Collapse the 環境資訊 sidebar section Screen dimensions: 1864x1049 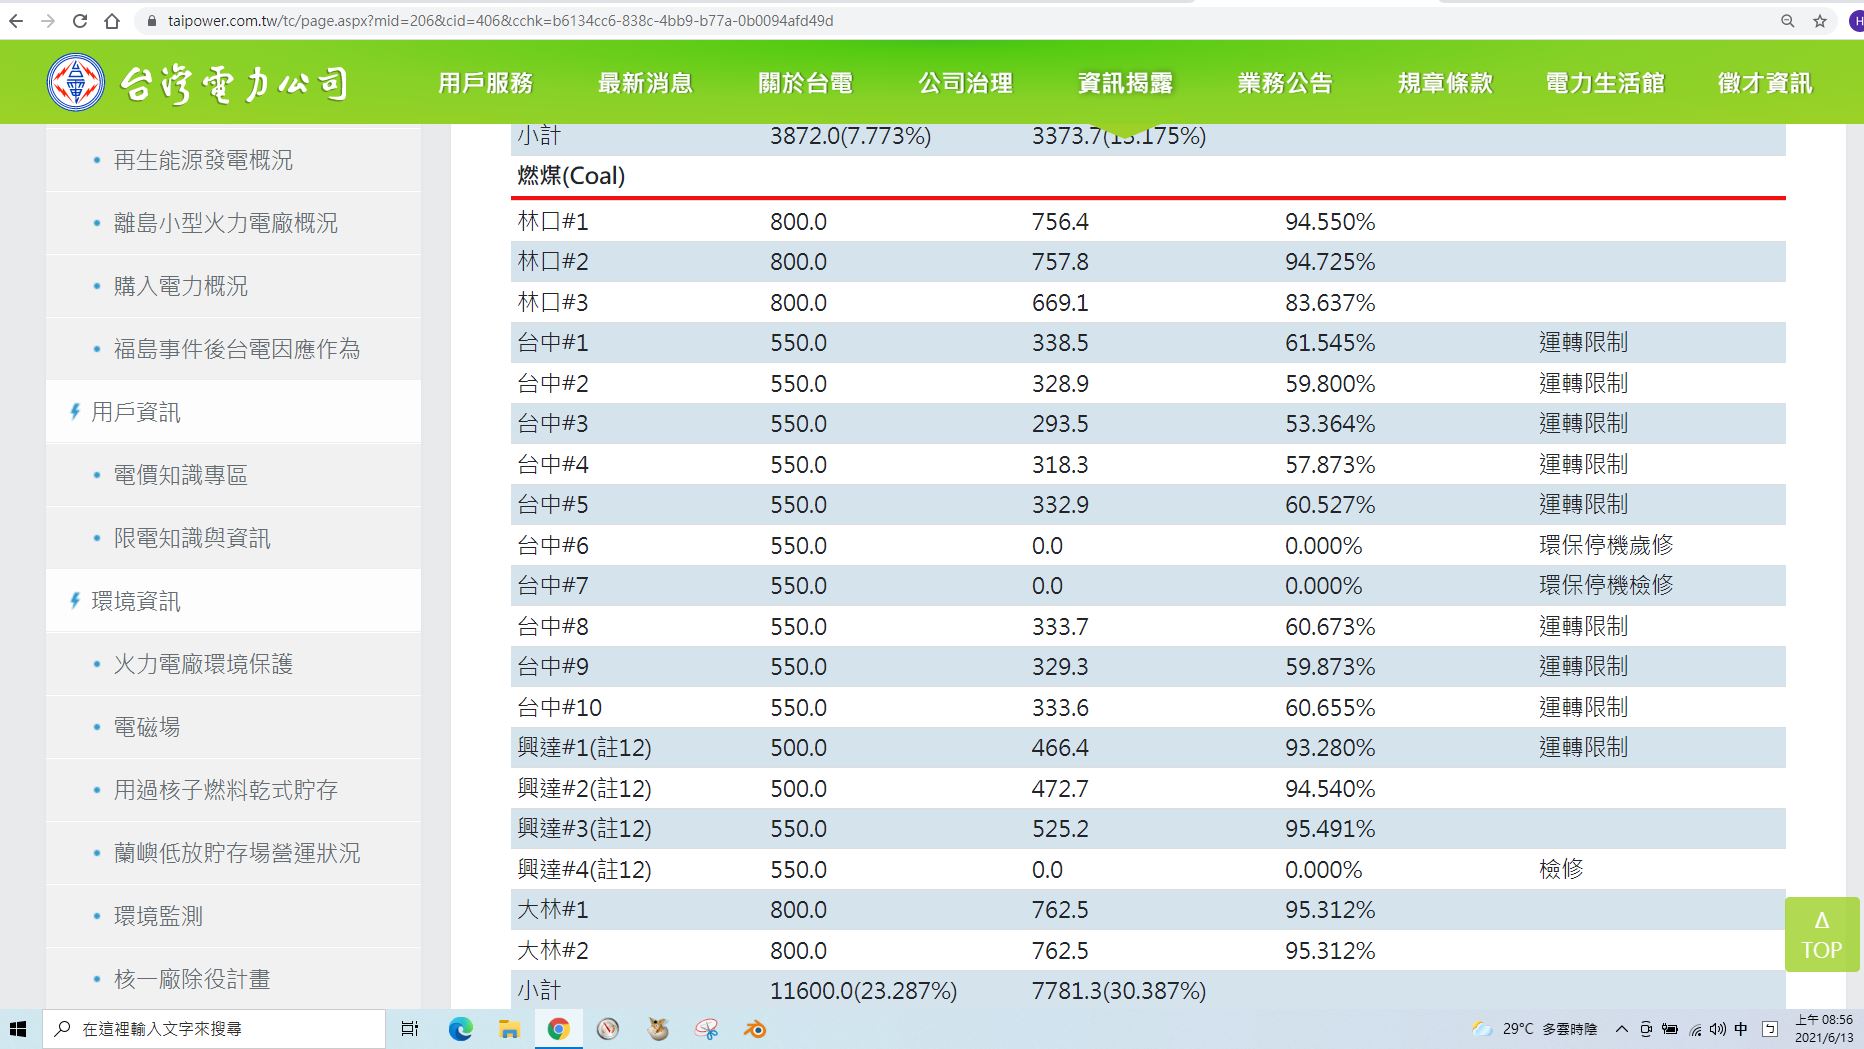point(136,601)
